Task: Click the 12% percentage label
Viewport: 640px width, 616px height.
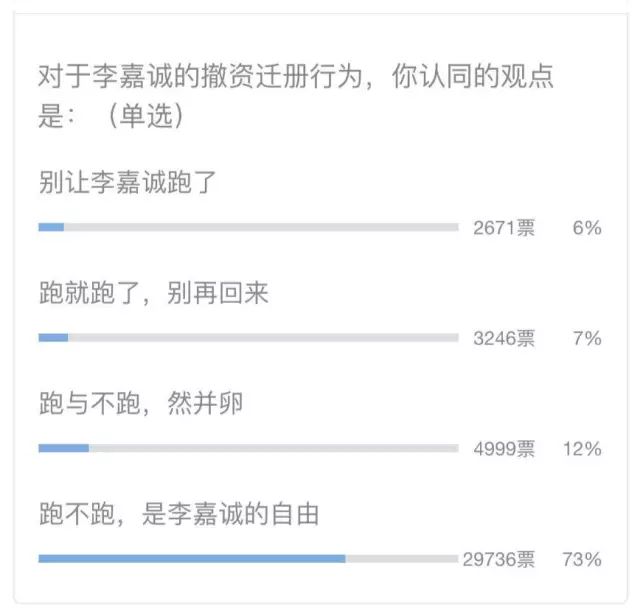Action: [x=582, y=449]
